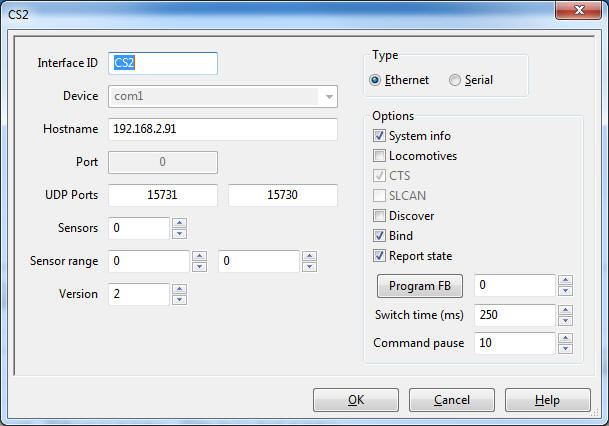Viewport: 609px width, 426px height.
Task: Decrease the Program FB value
Action: [566, 290]
